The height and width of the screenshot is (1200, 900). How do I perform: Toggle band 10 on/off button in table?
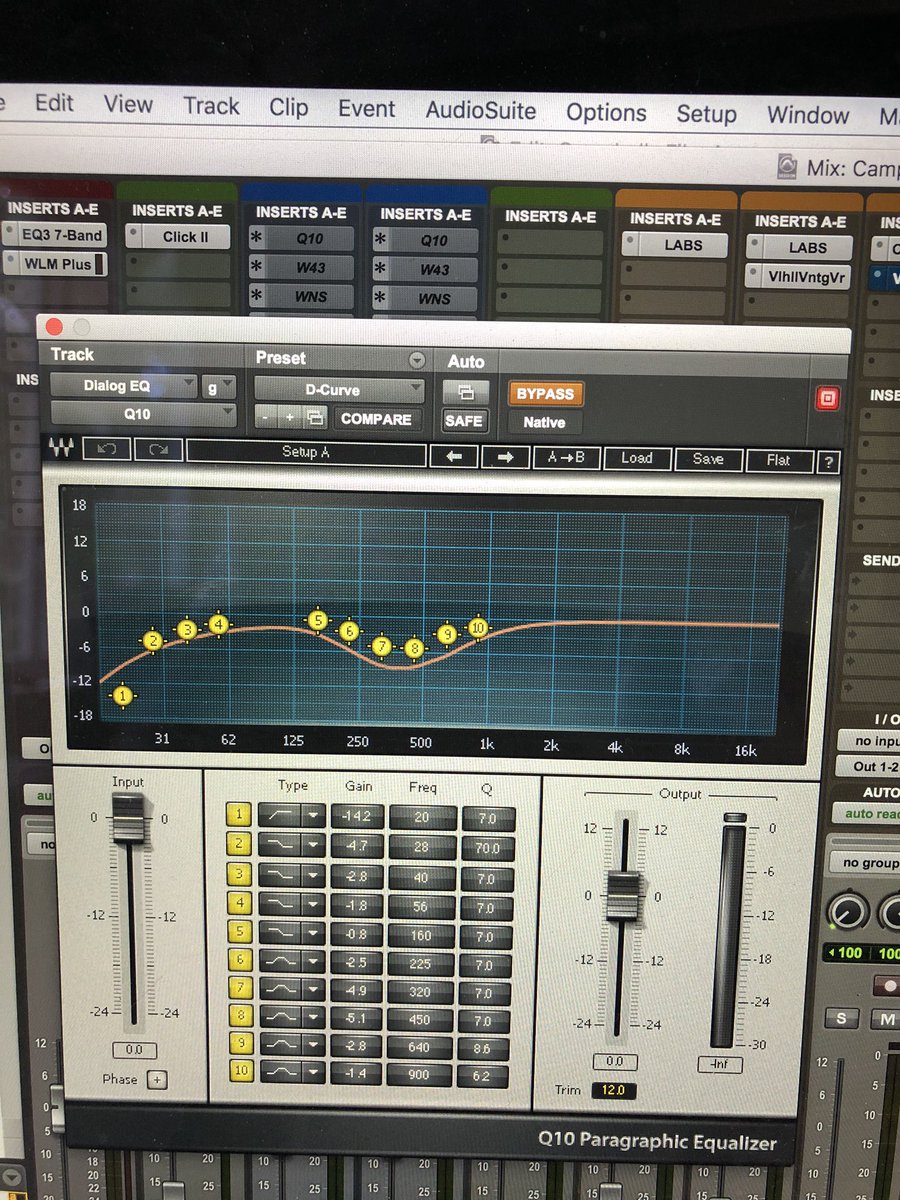240,1073
